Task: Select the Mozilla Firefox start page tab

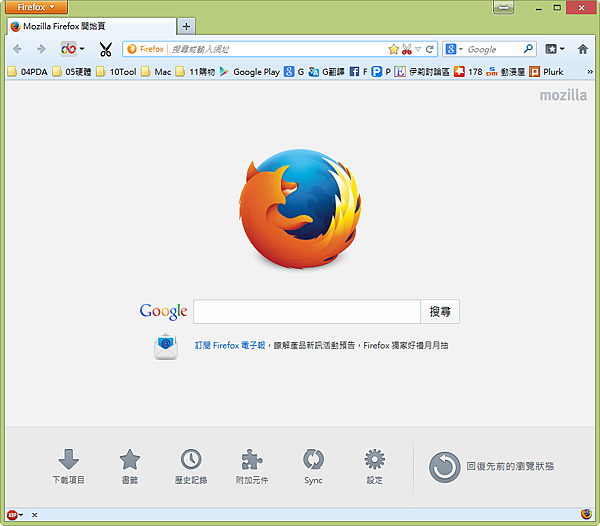Action: (91, 26)
